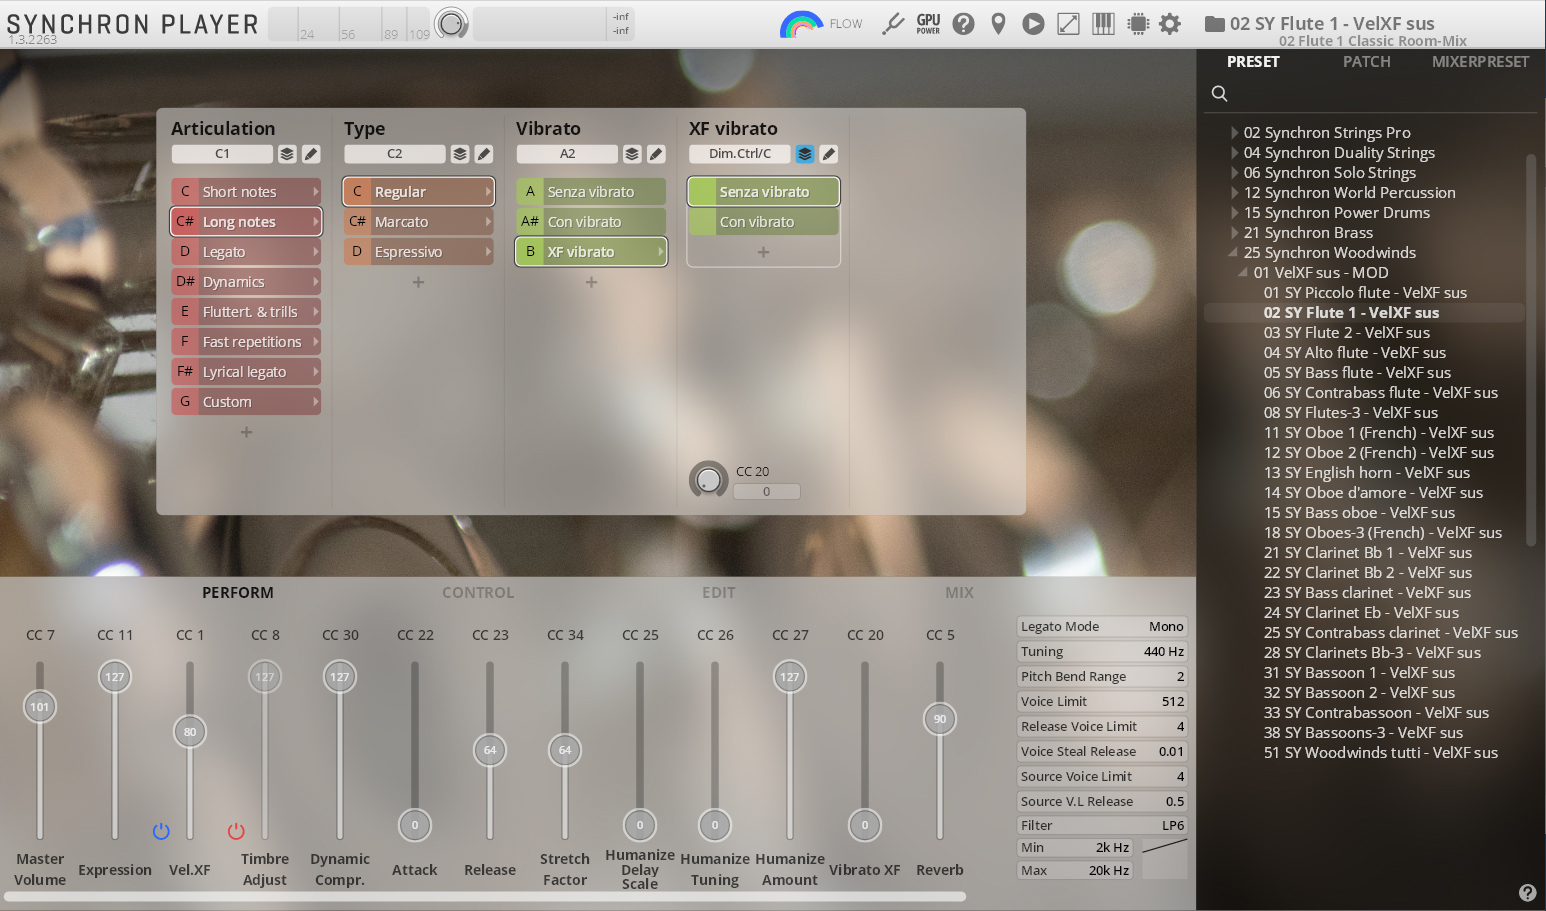
Task: Click the resize window icon
Action: (1068, 24)
